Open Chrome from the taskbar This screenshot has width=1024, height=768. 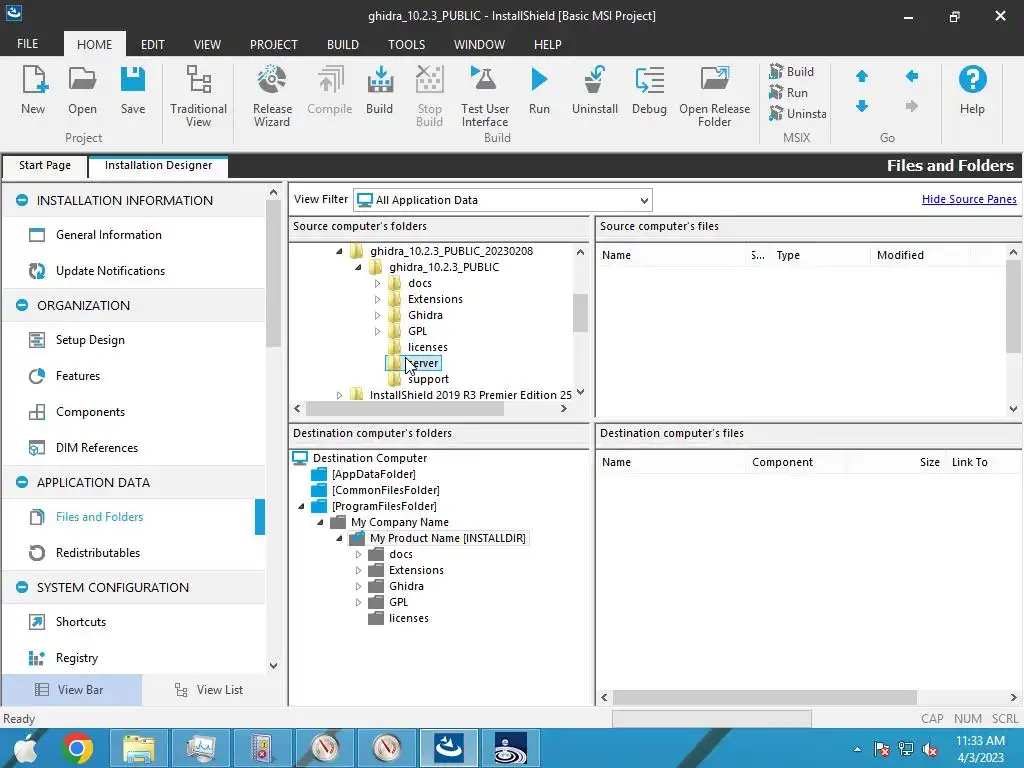coord(77,748)
